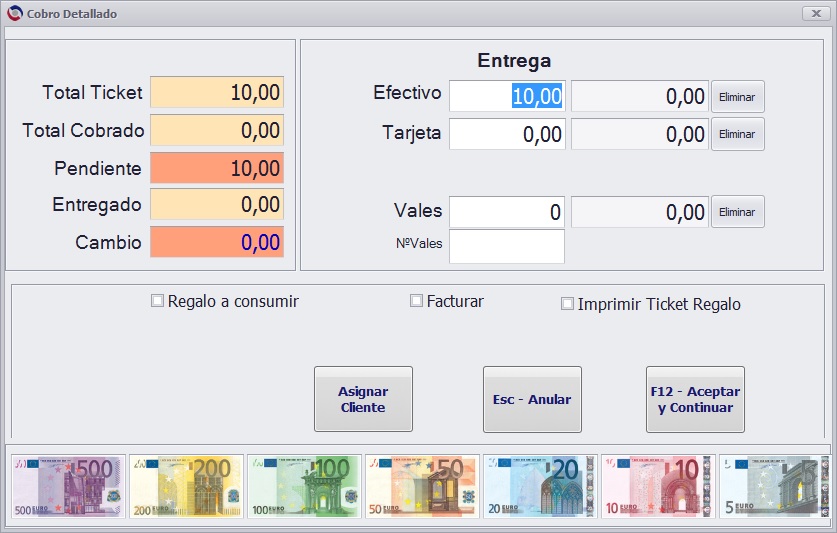Check Imprimir Ticket Regalo option

[567, 304]
